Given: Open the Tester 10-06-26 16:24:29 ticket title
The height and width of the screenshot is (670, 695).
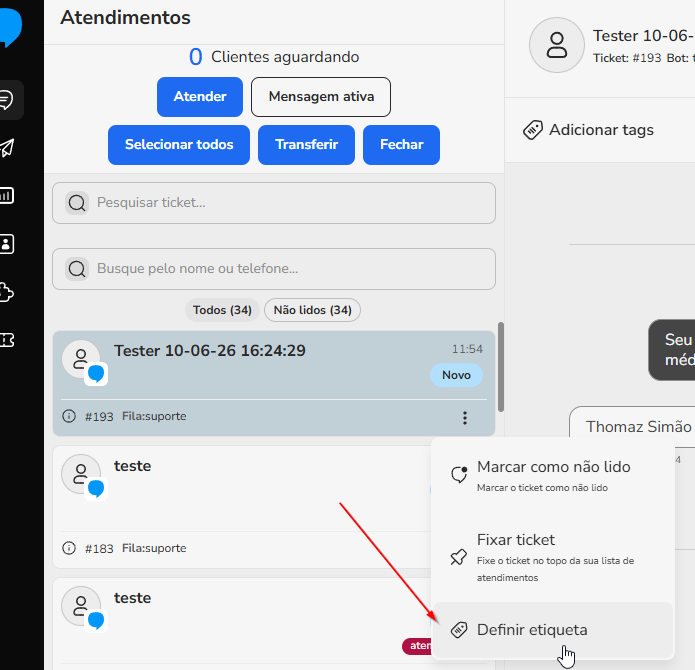Looking at the screenshot, I should [x=210, y=351].
